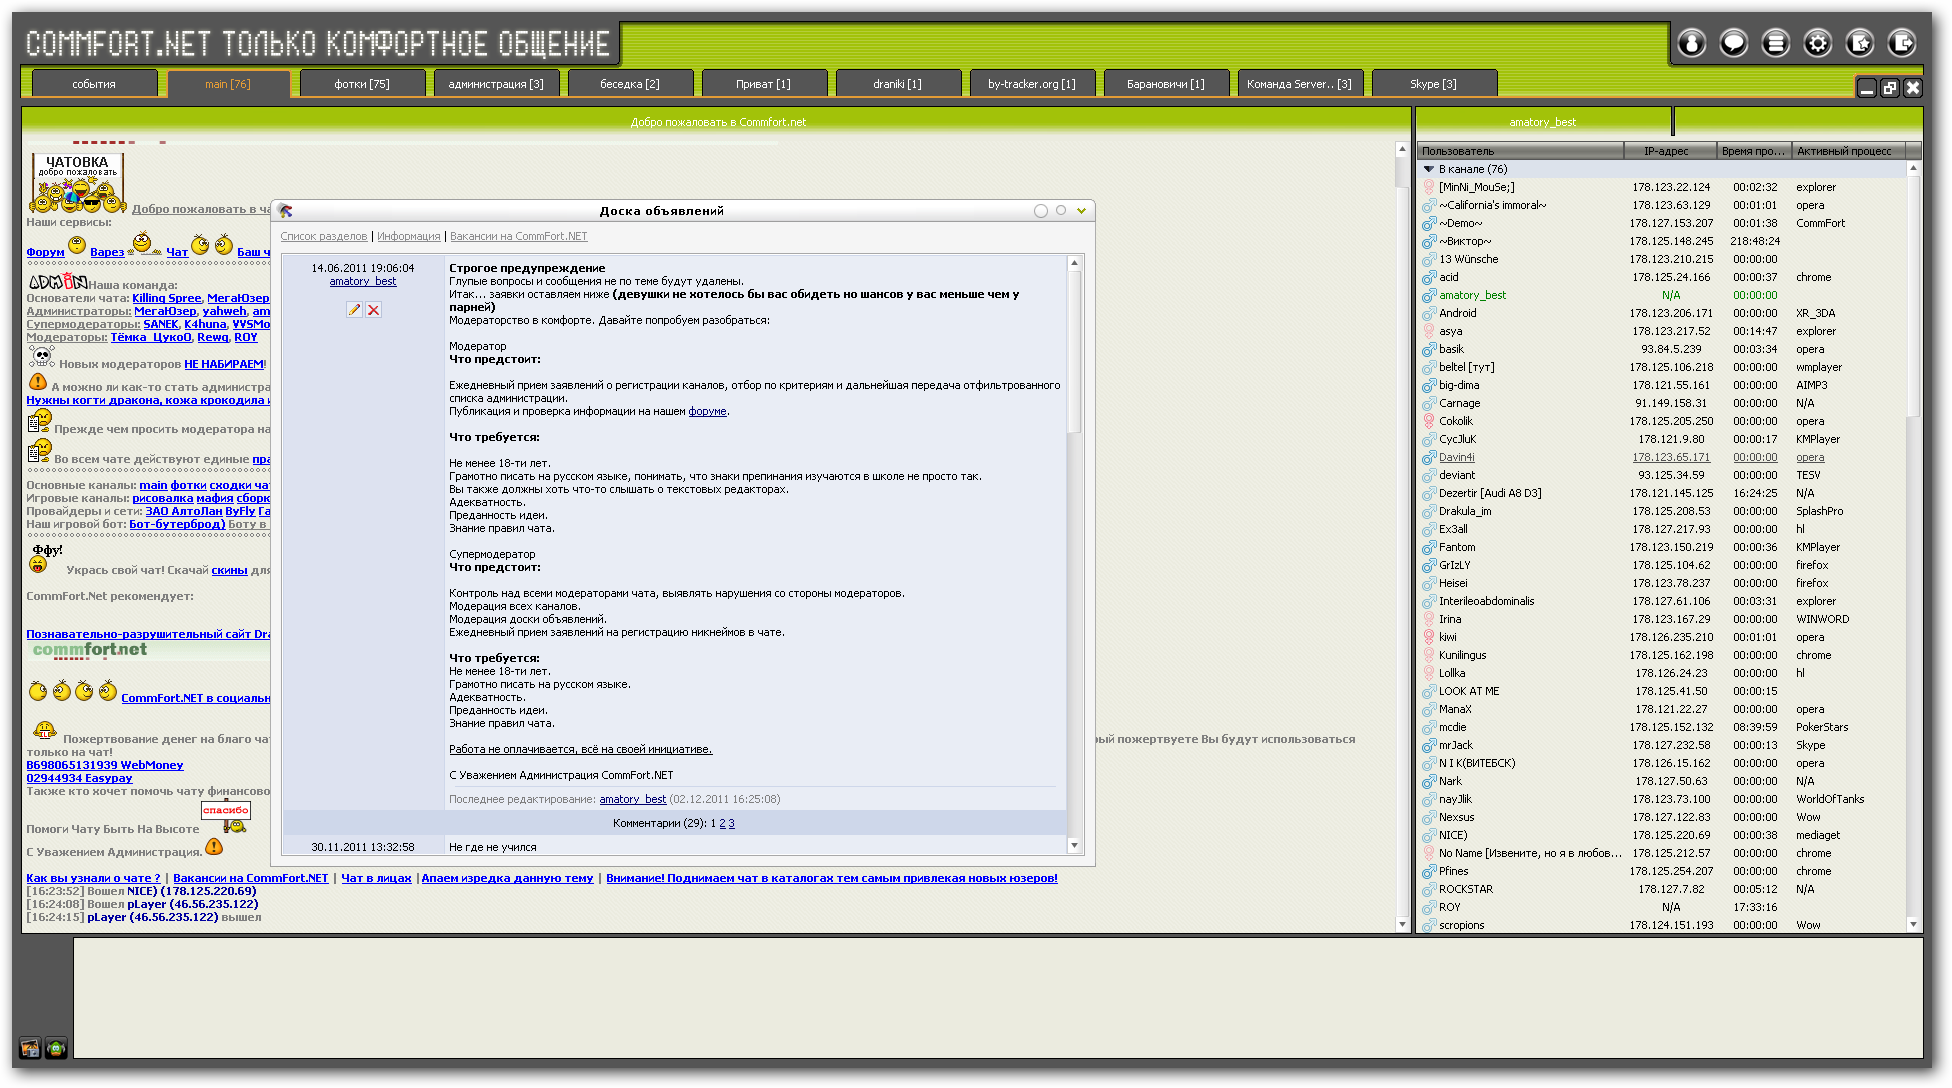1952x1088 pixels.
Task: Click the green headphone mascot icon
Action: (56, 1048)
